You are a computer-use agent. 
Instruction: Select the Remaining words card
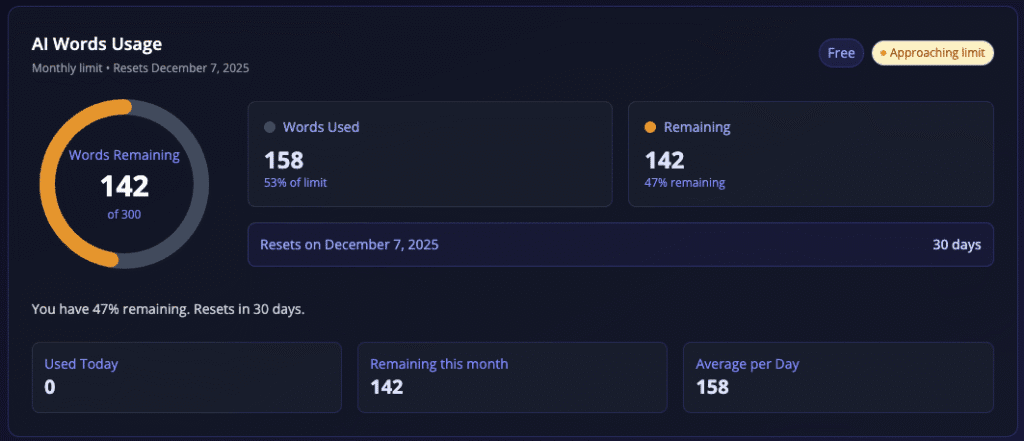pos(810,154)
